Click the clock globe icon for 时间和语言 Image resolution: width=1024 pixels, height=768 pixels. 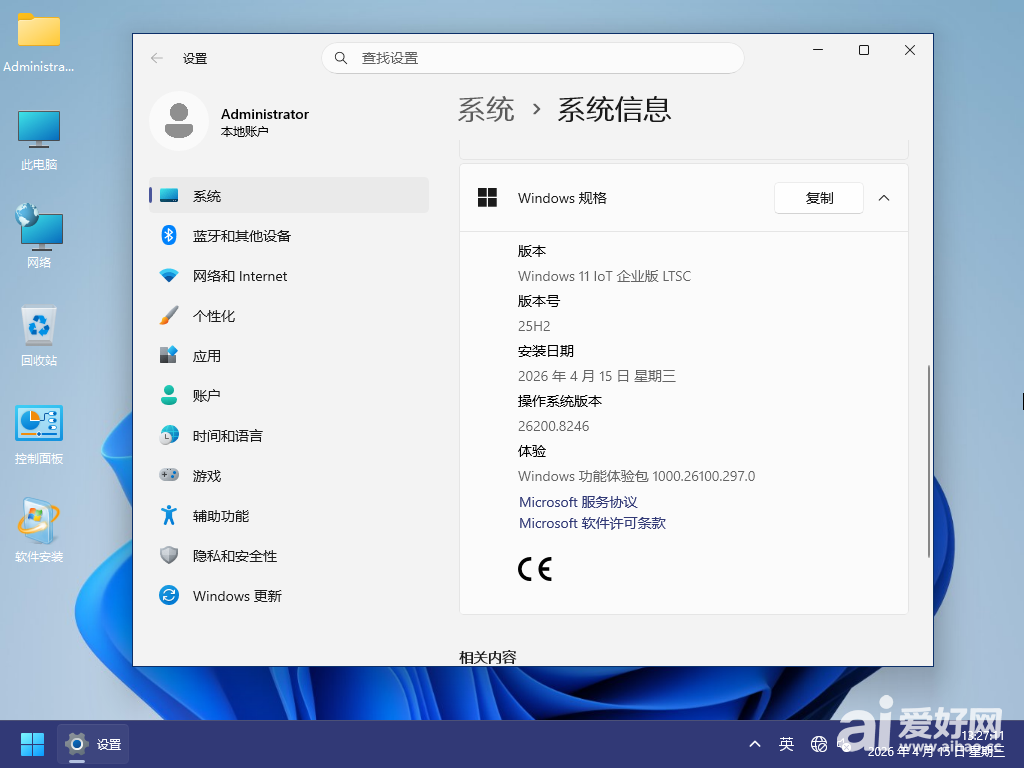[x=169, y=435]
